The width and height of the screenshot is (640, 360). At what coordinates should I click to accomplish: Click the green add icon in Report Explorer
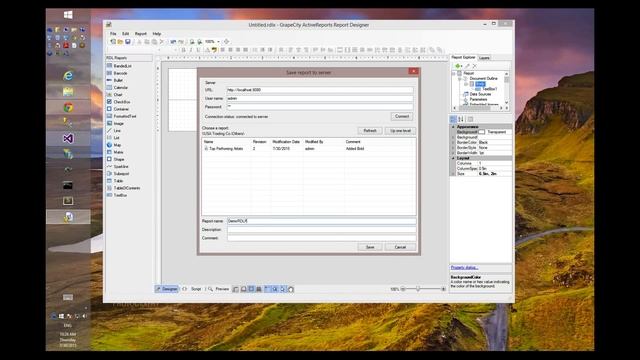point(458,66)
